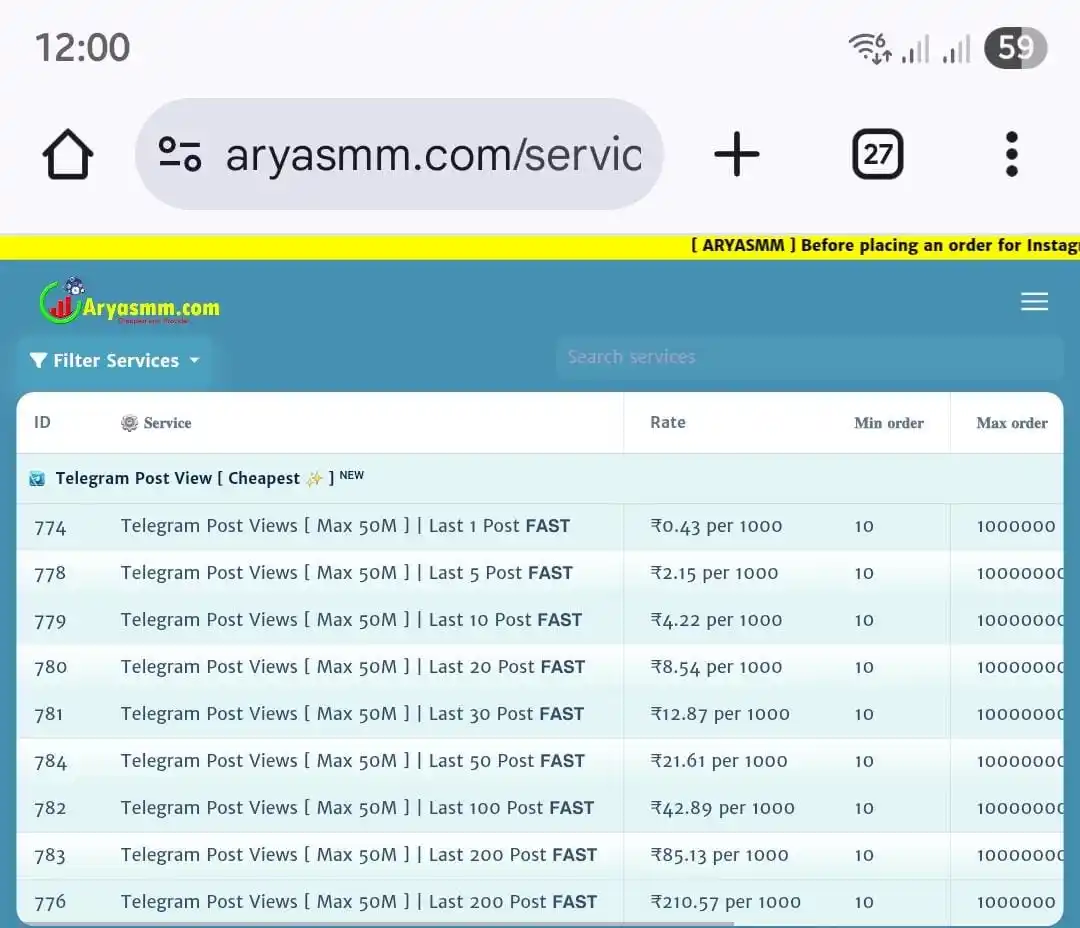Select the Max order column header

tap(1012, 423)
